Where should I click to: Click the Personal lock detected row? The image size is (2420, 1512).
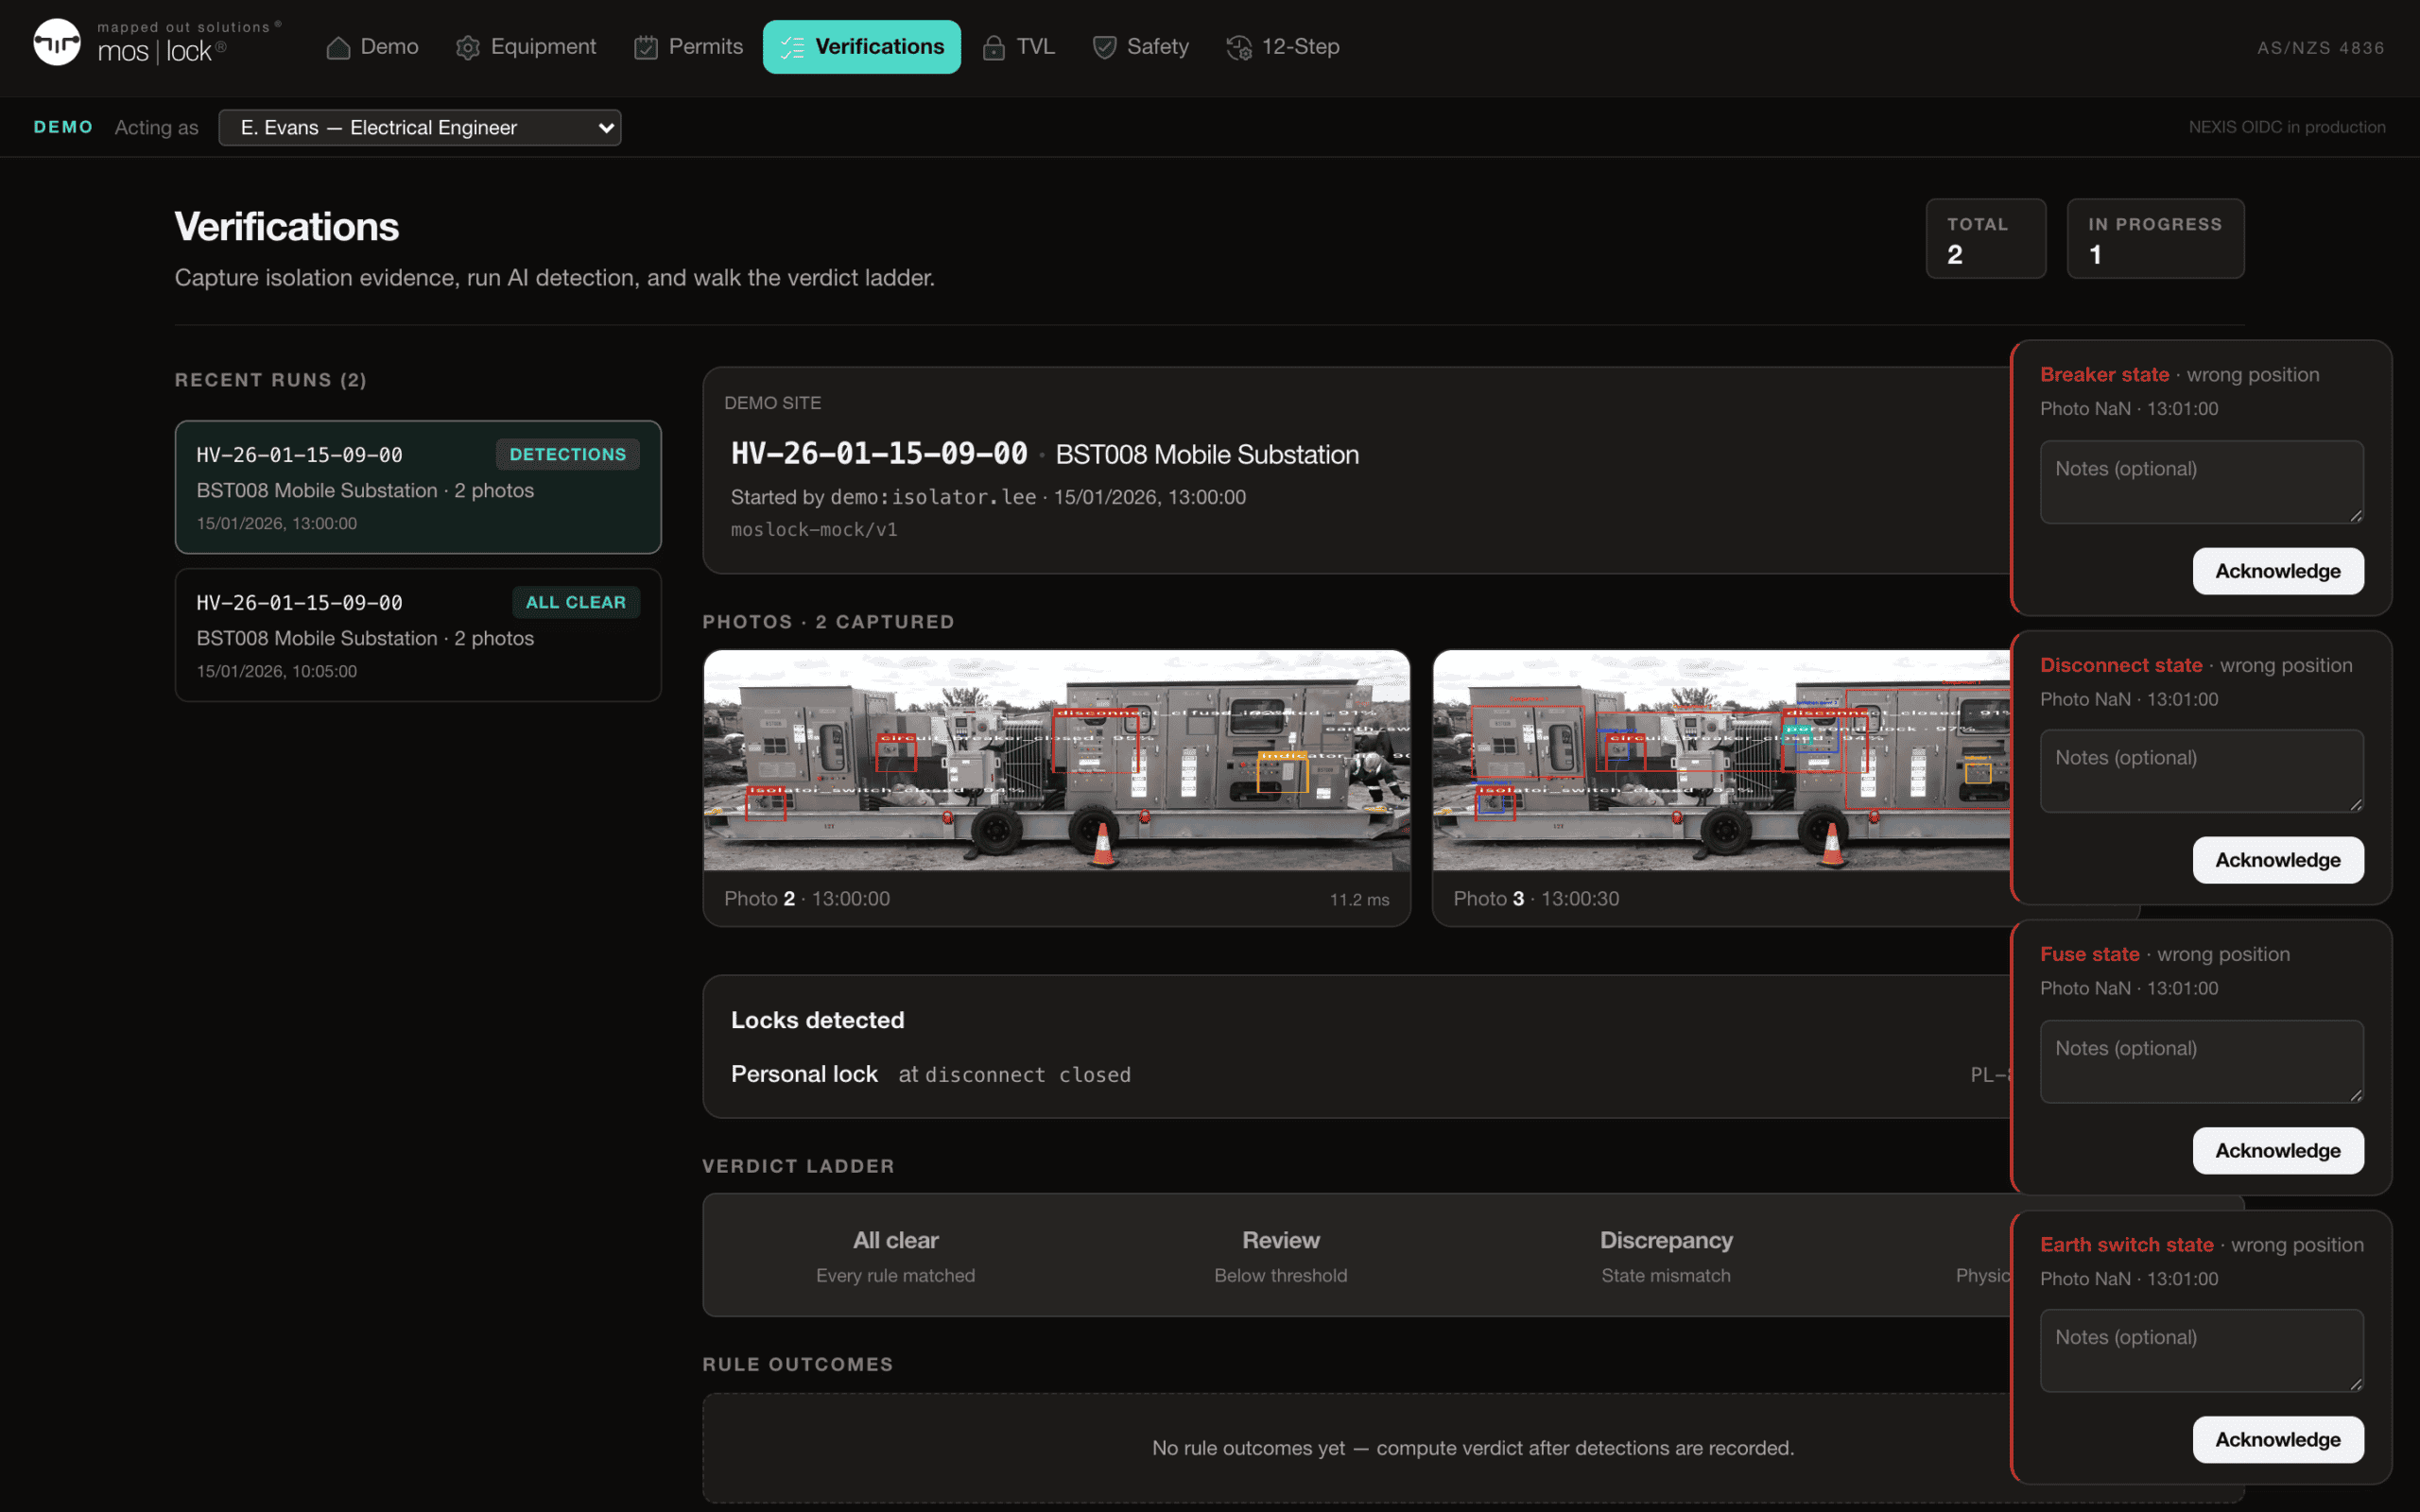click(1370, 1074)
